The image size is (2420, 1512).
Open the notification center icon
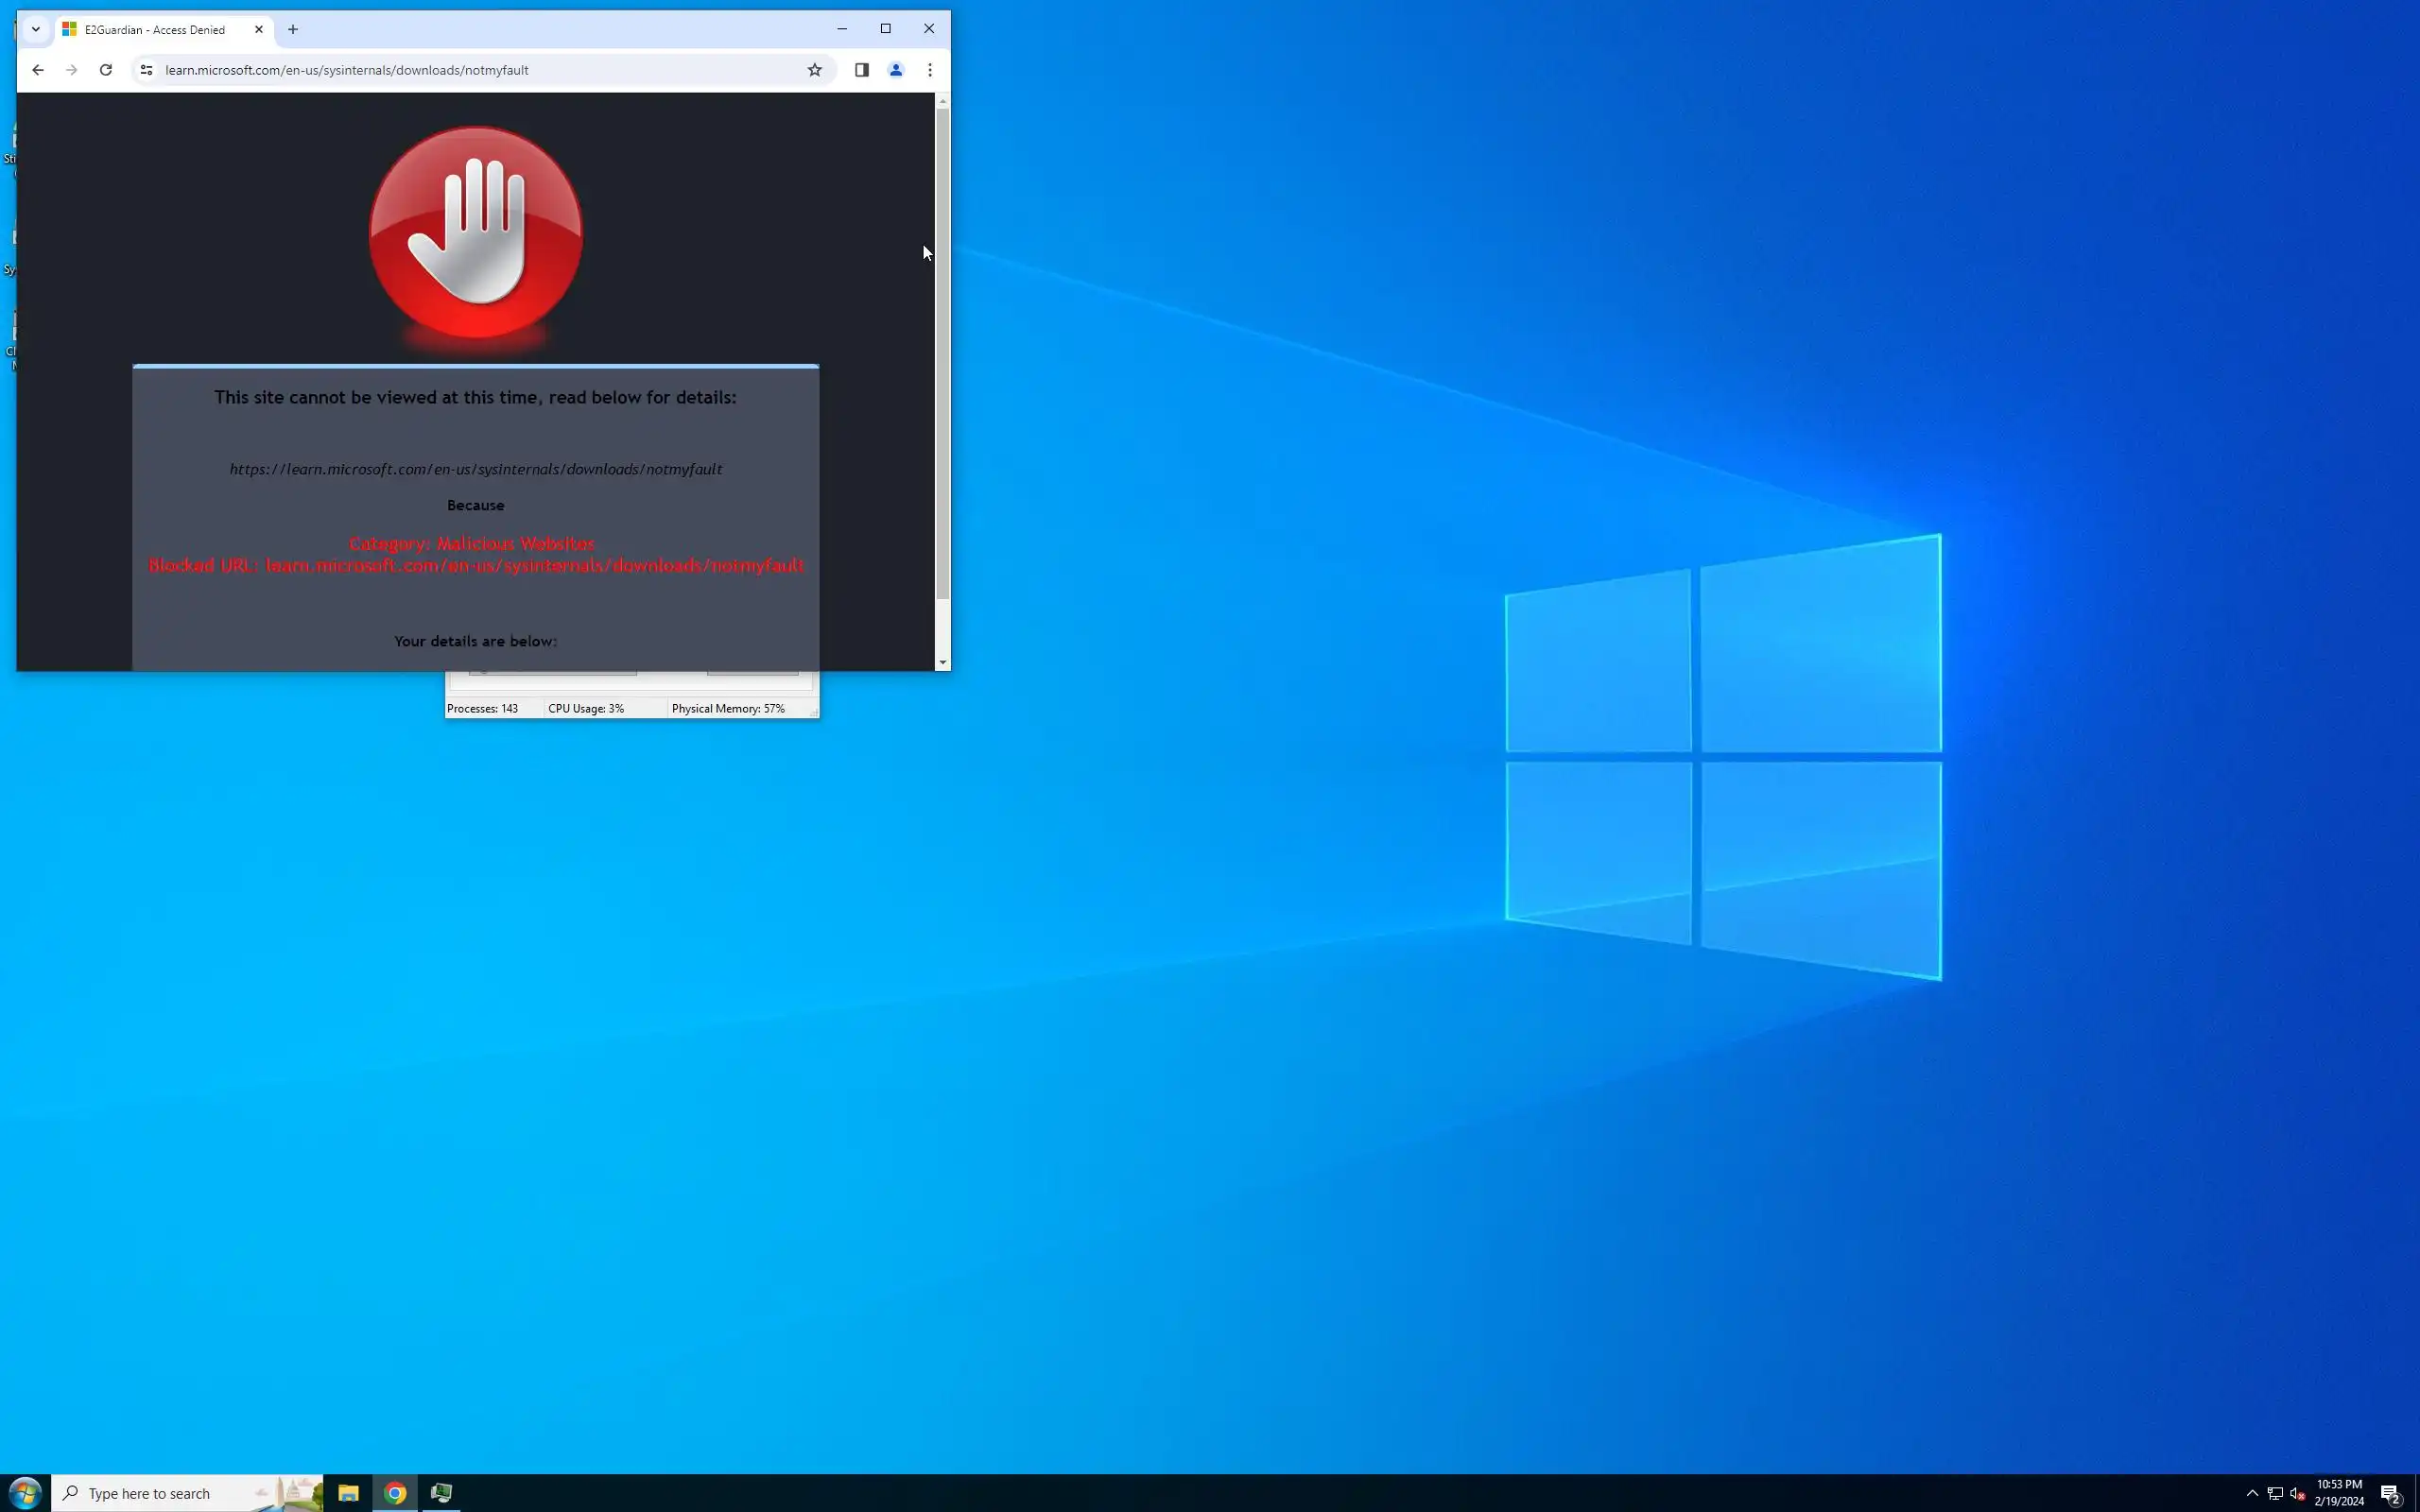[x=2390, y=1493]
